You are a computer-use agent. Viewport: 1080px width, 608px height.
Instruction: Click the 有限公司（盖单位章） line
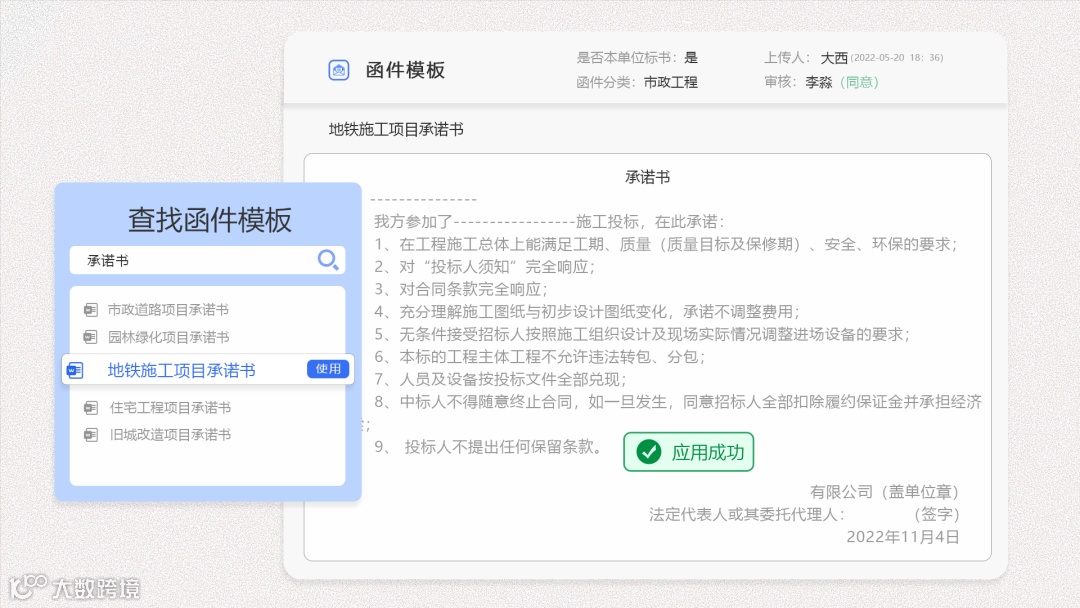(x=885, y=492)
